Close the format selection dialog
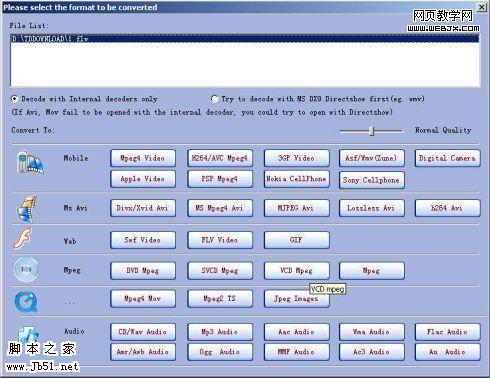490x378 pixels. point(482,7)
